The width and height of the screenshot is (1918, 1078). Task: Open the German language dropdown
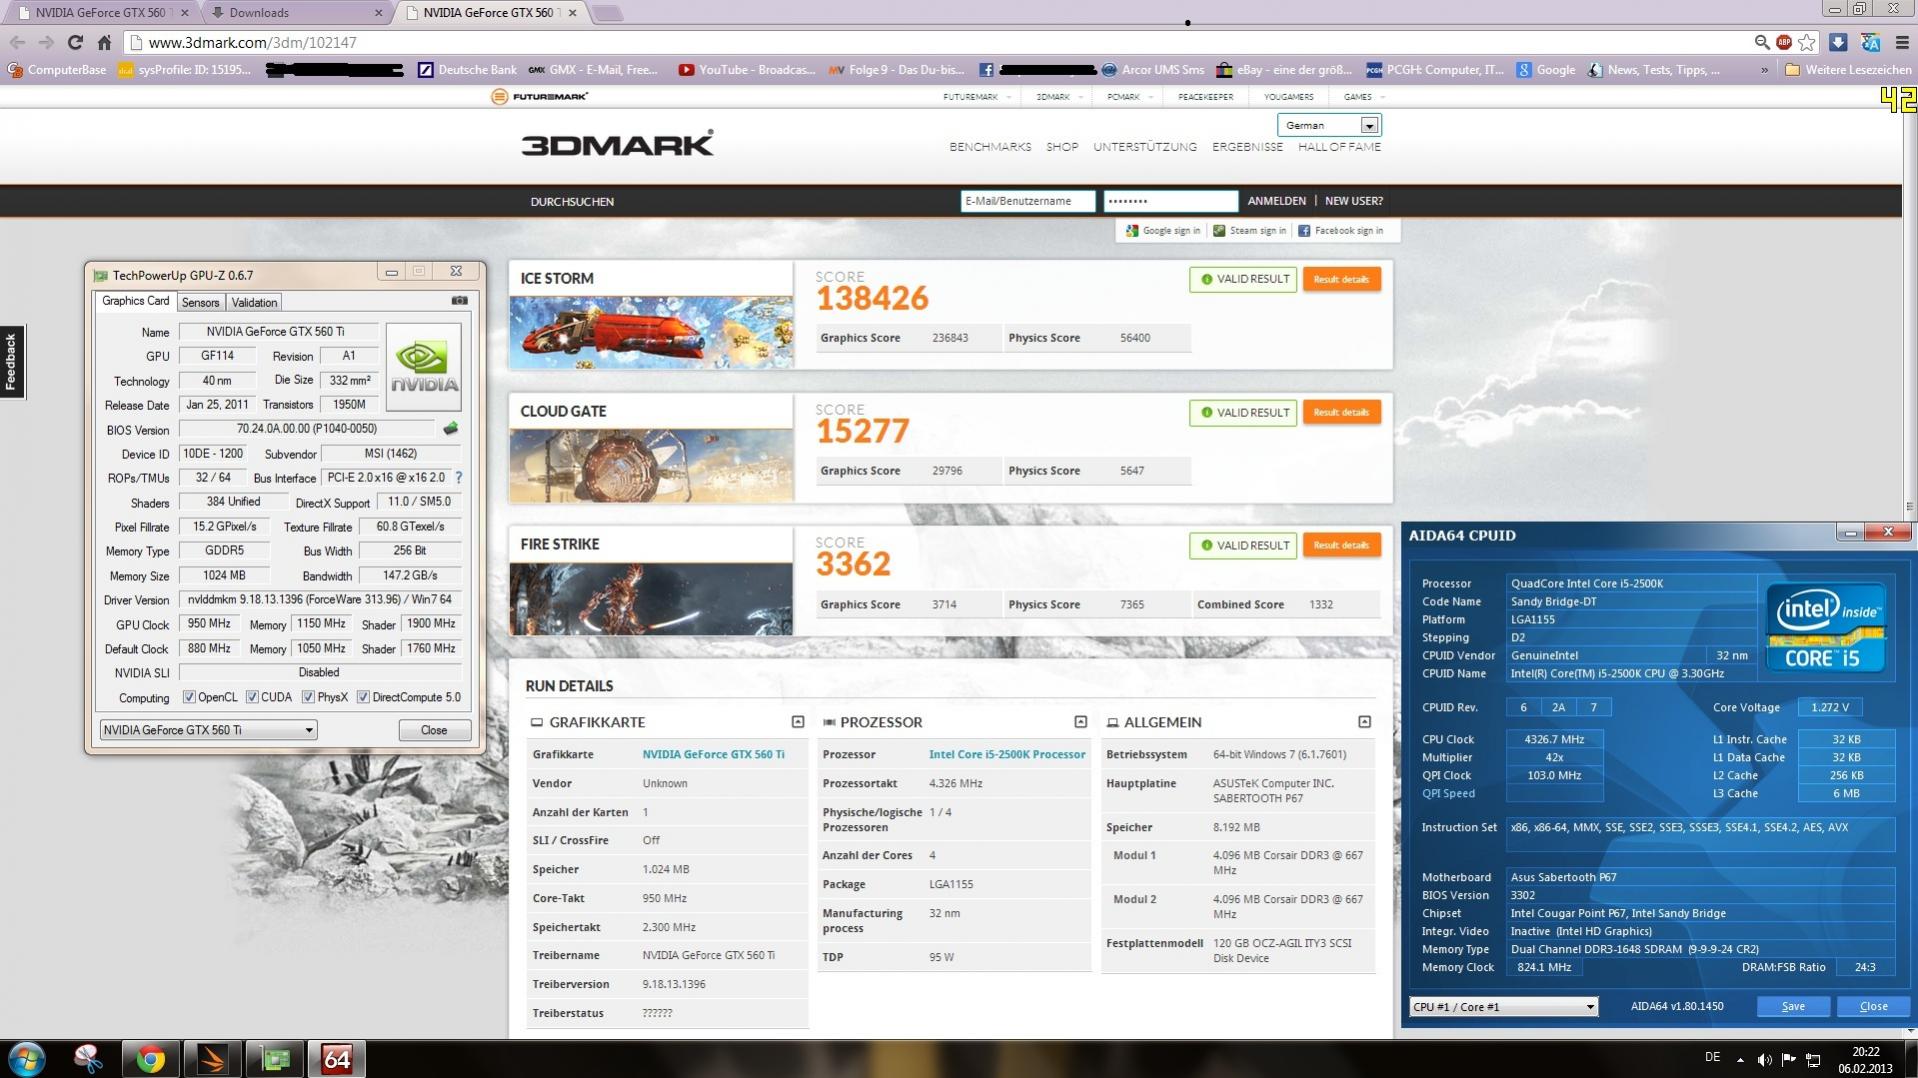tap(1329, 125)
